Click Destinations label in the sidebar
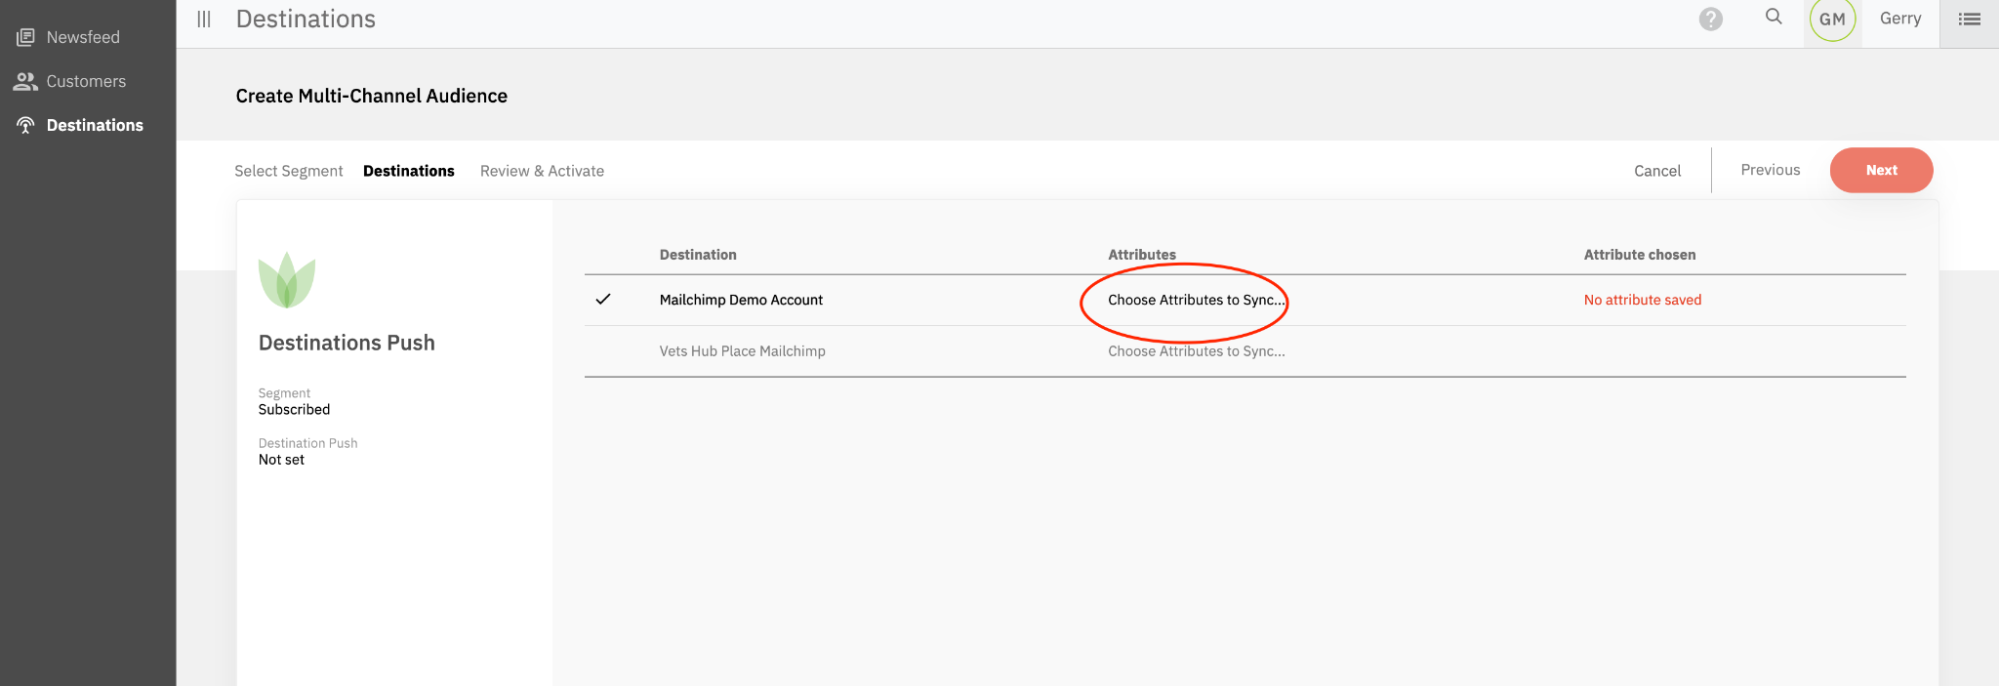The width and height of the screenshot is (1999, 687). click(x=95, y=125)
